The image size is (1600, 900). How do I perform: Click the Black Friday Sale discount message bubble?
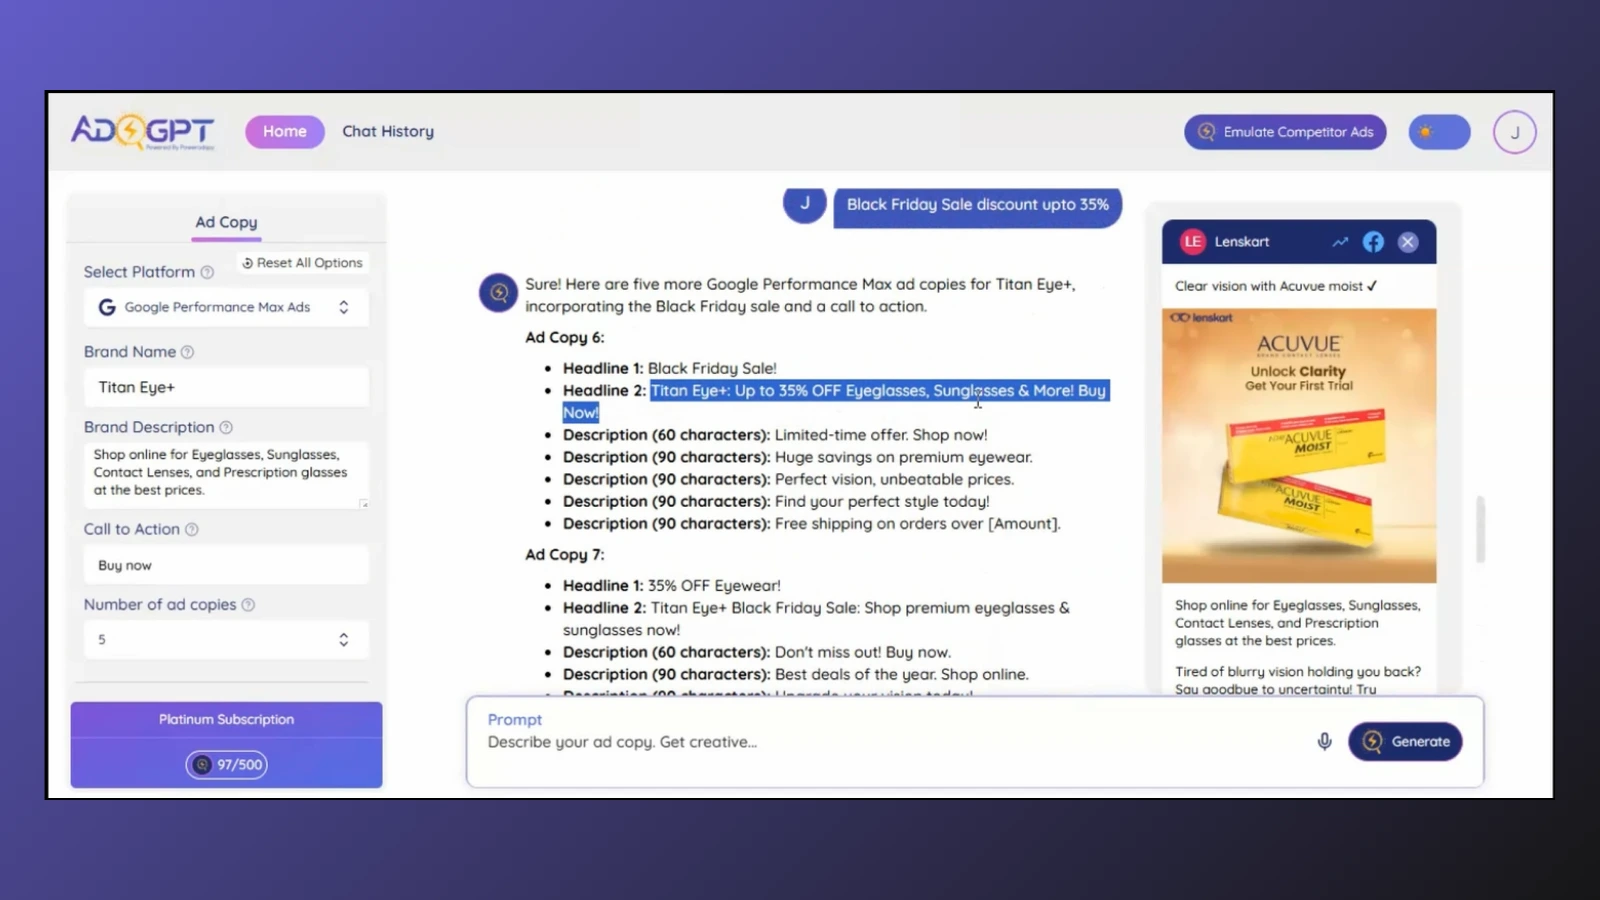[978, 205]
